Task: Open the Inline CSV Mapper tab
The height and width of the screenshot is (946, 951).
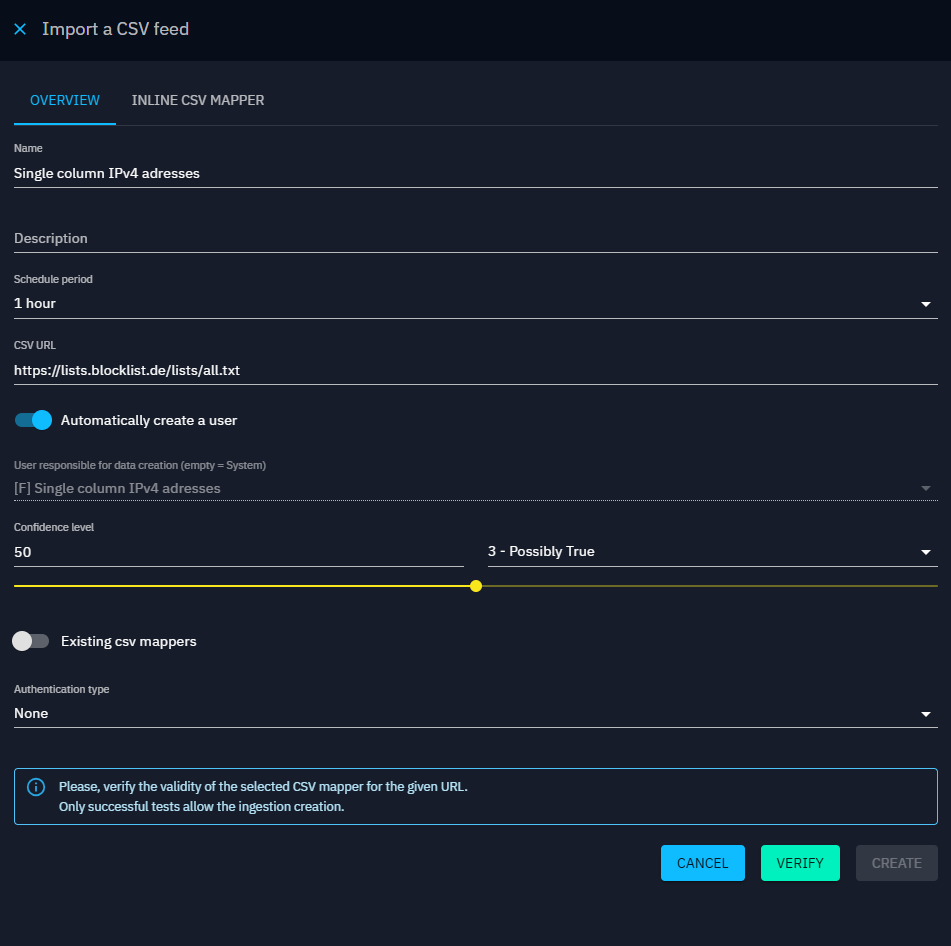Action: point(198,100)
